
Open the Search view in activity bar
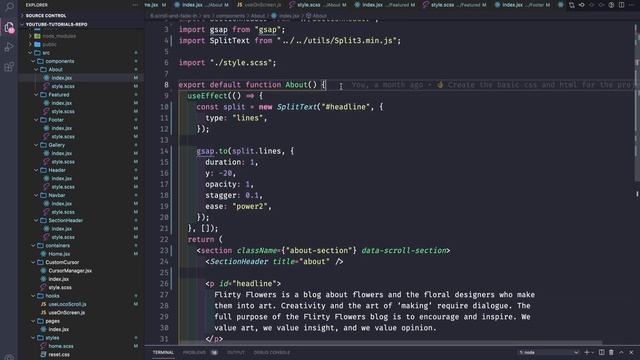(9, 6)
